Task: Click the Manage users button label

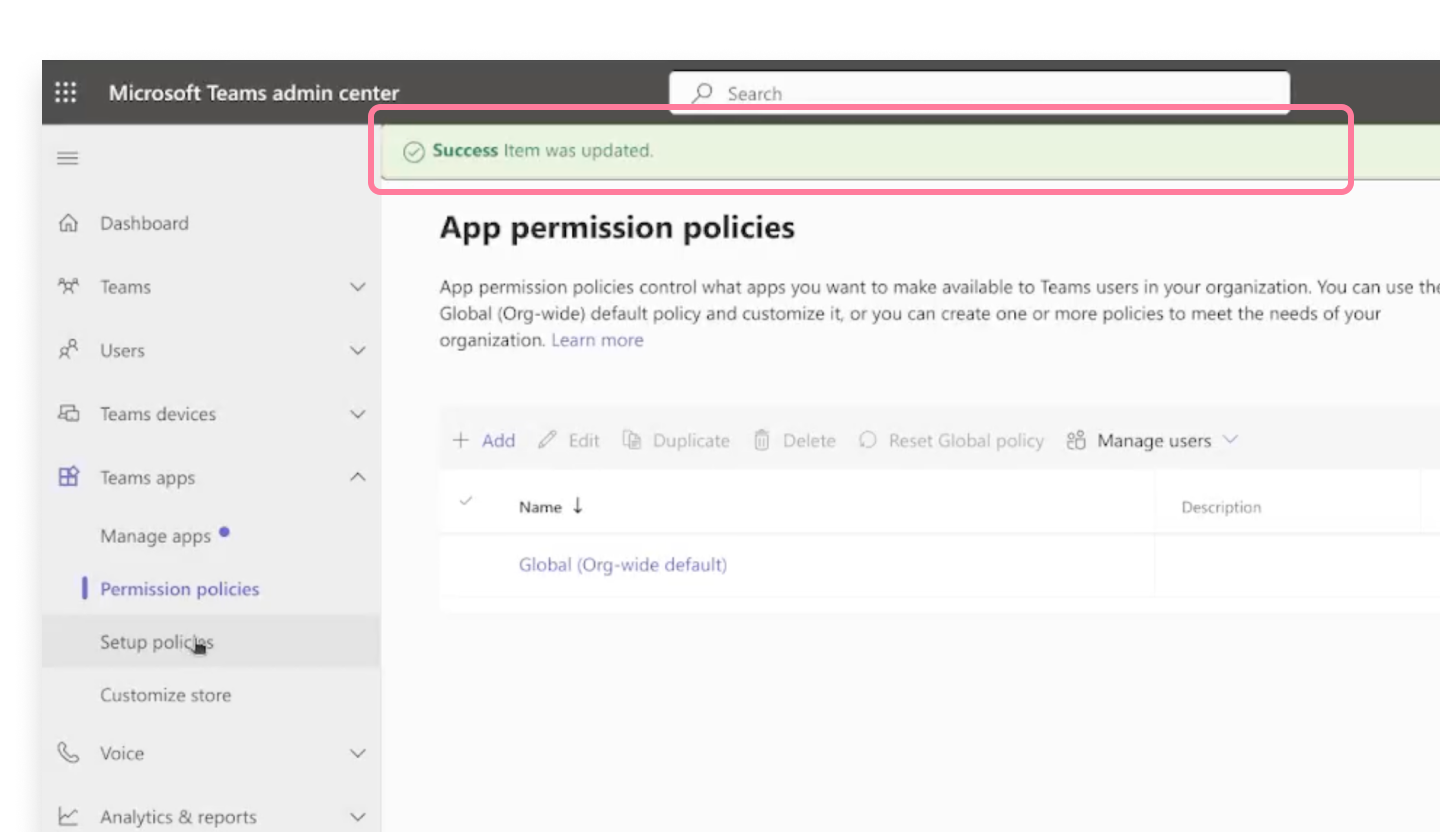Action: [x=1154, y=441]
